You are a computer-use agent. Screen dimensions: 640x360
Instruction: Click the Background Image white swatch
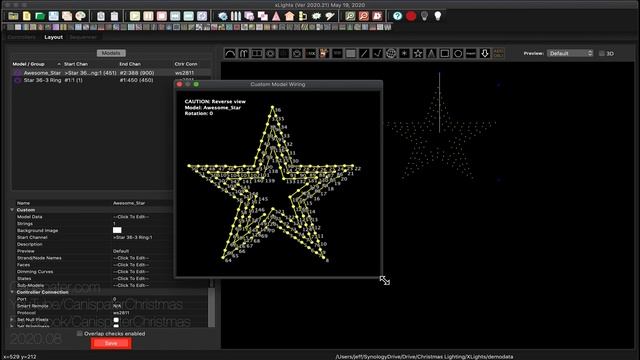[x=117, y=230]
